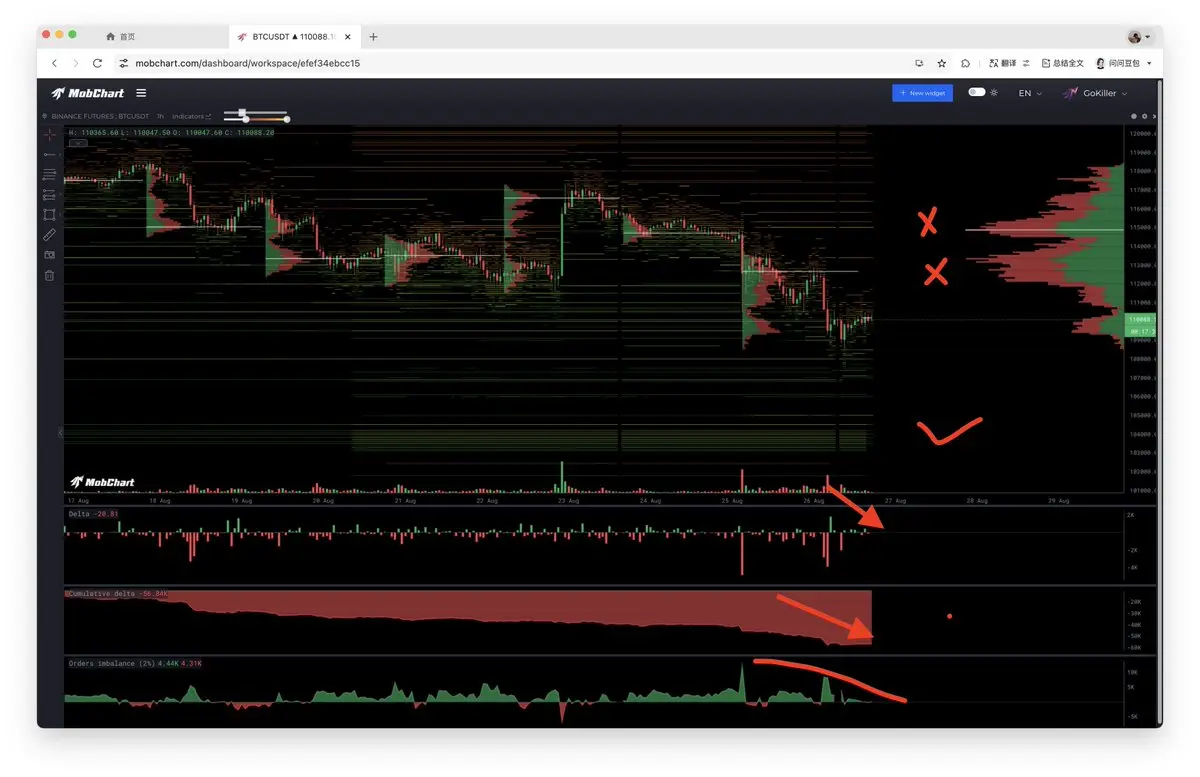Click the Orders imbalance (2%) label
The height and width of the screenshot is (777, 1200).
click(x=134, y=663)
